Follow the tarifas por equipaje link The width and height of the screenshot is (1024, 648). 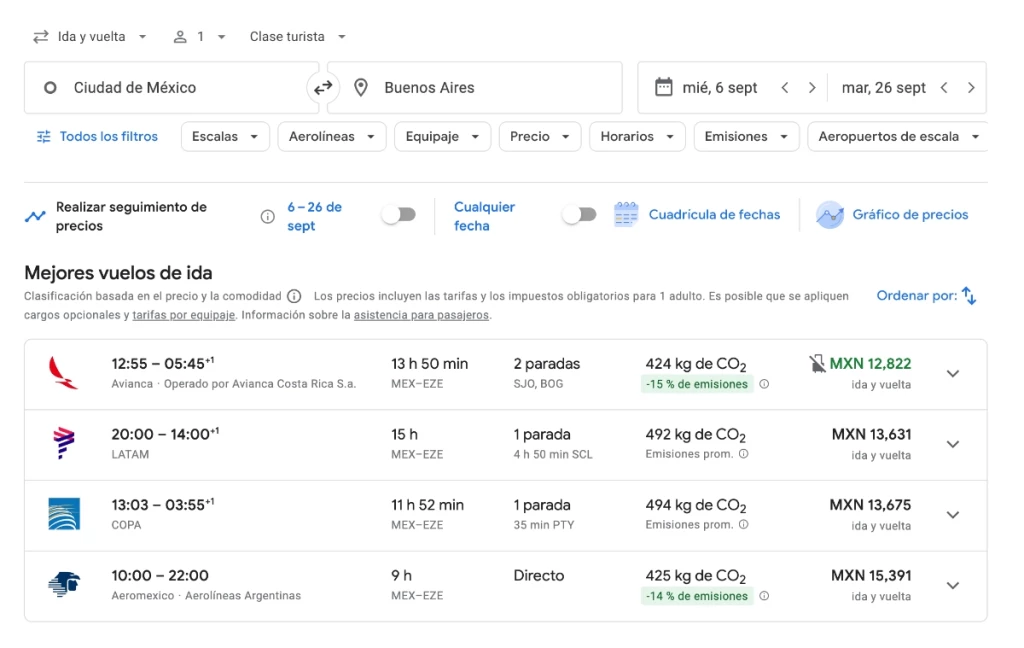click(183, 315)
